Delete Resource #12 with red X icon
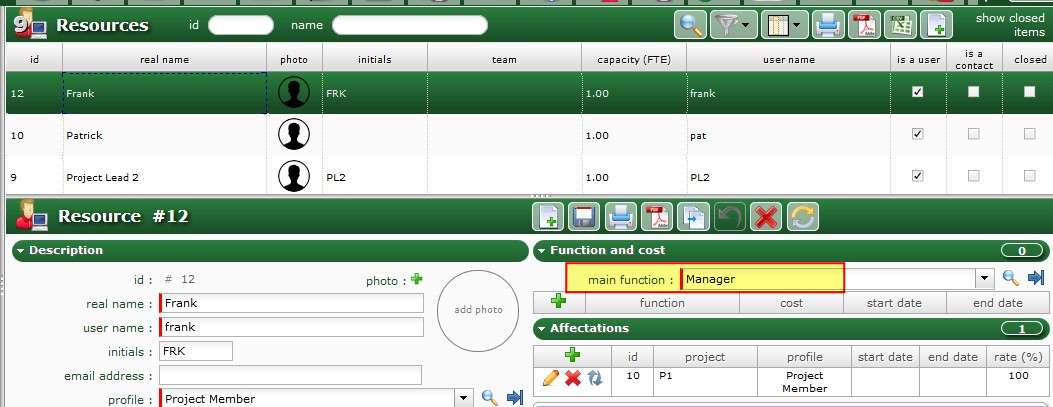 point(766,217)
